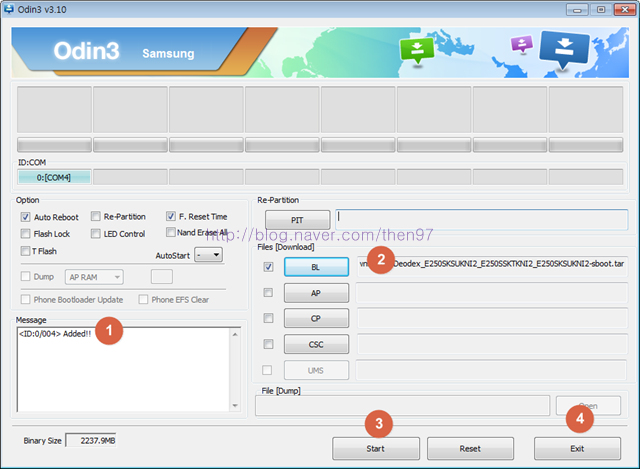Tick the checkbox next to AP
Viewport: 640px width, 469px height.
tap(268, 293)
